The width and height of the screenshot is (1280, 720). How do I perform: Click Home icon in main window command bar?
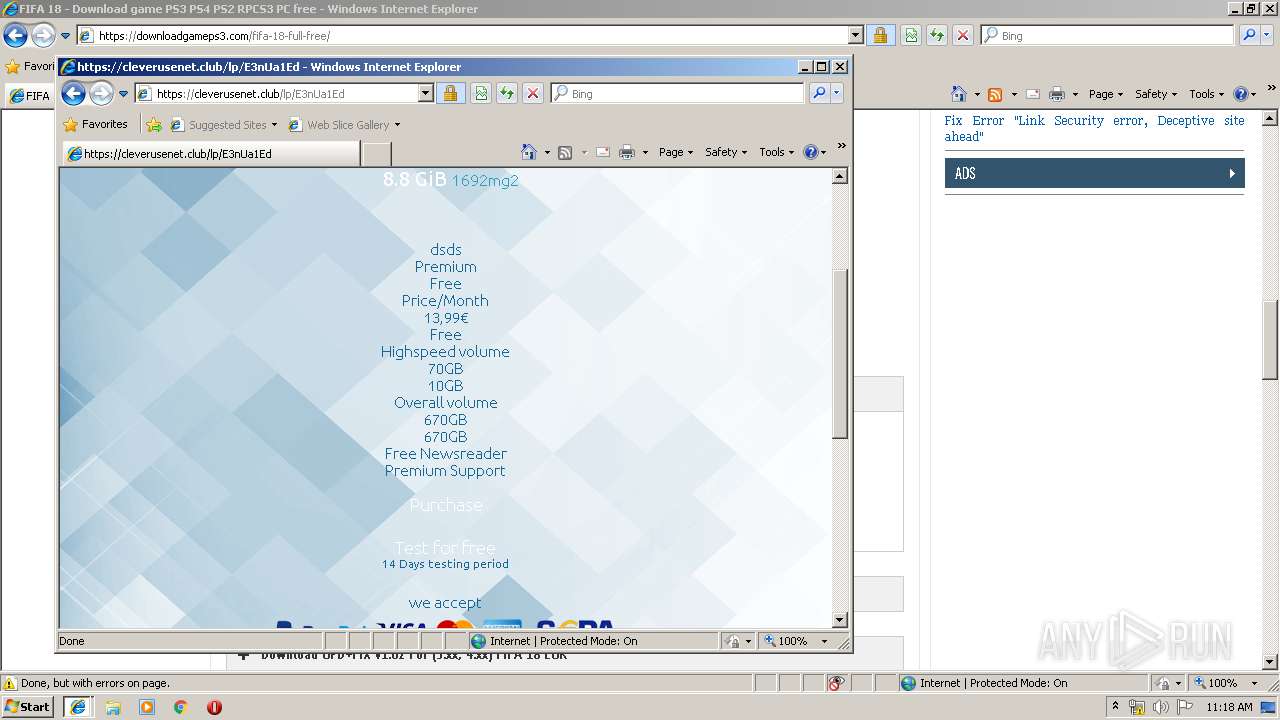tap(959, 94)
